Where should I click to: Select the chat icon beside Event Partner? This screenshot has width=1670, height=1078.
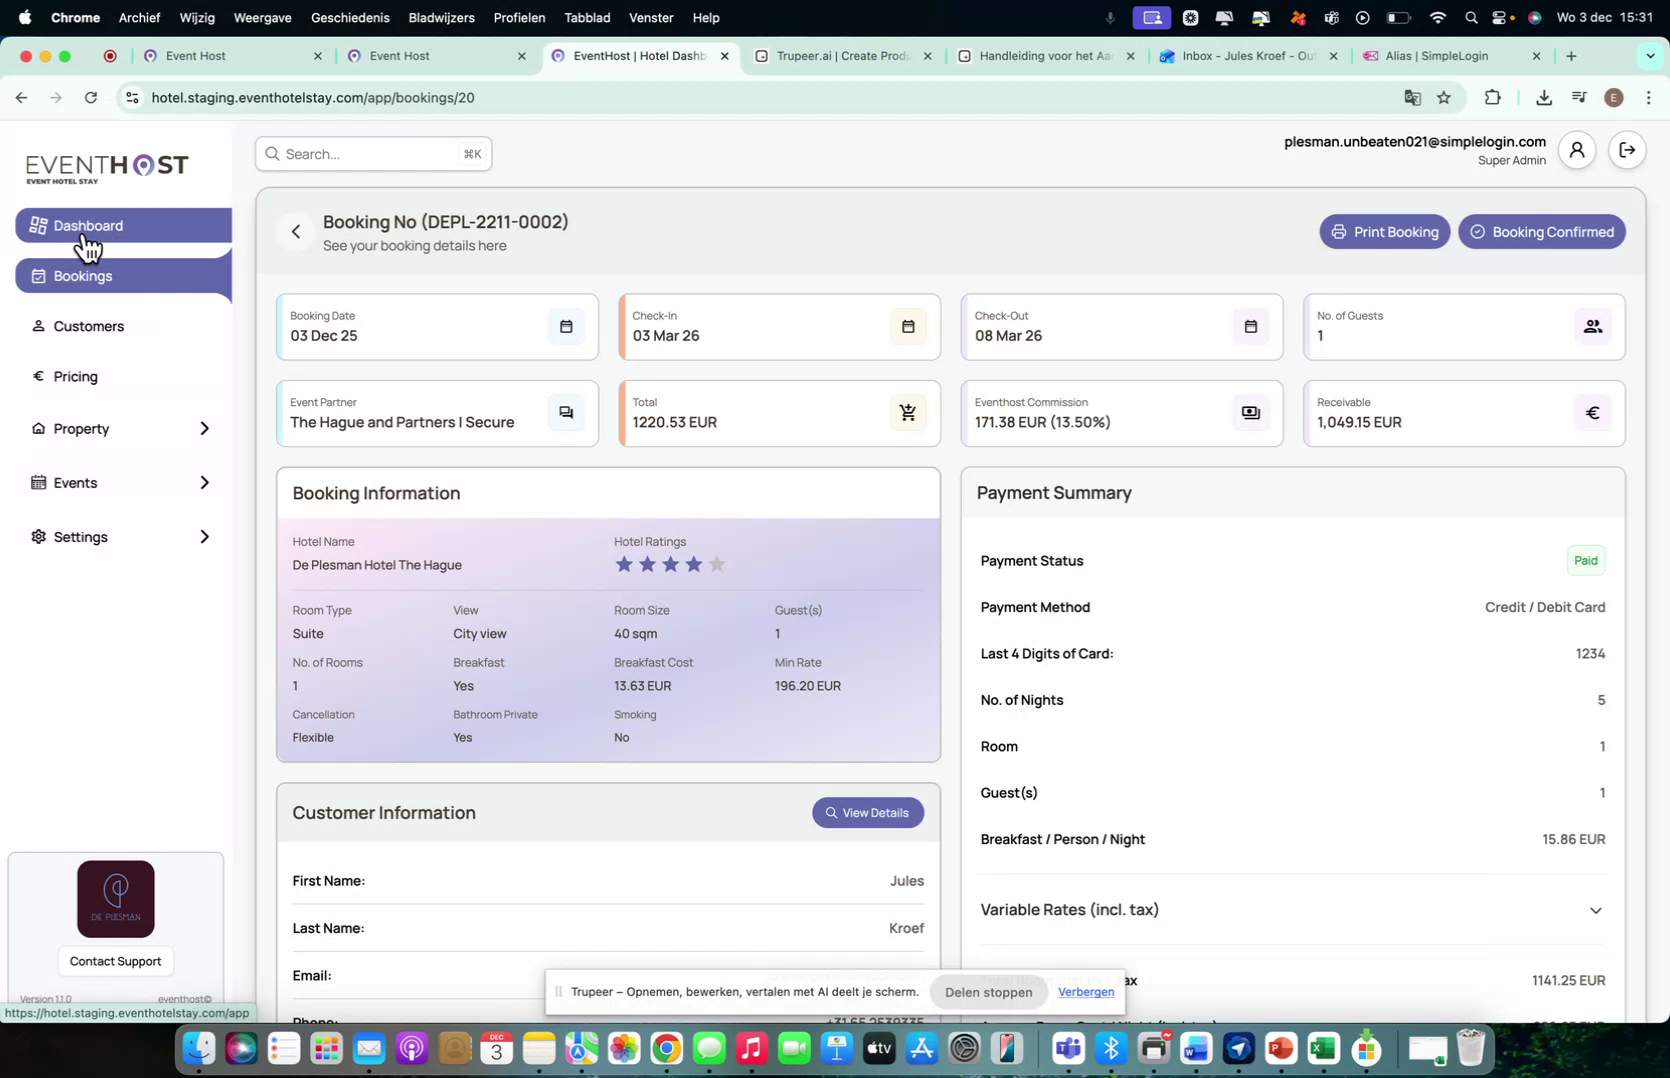click(566, 412)
